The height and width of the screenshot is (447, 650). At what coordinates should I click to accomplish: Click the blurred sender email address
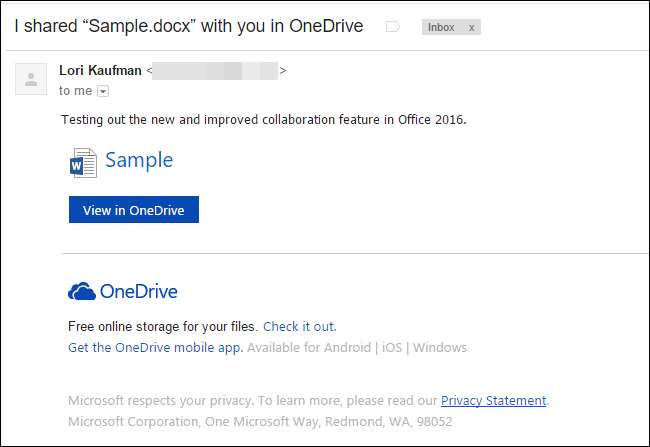coord(215,70)
